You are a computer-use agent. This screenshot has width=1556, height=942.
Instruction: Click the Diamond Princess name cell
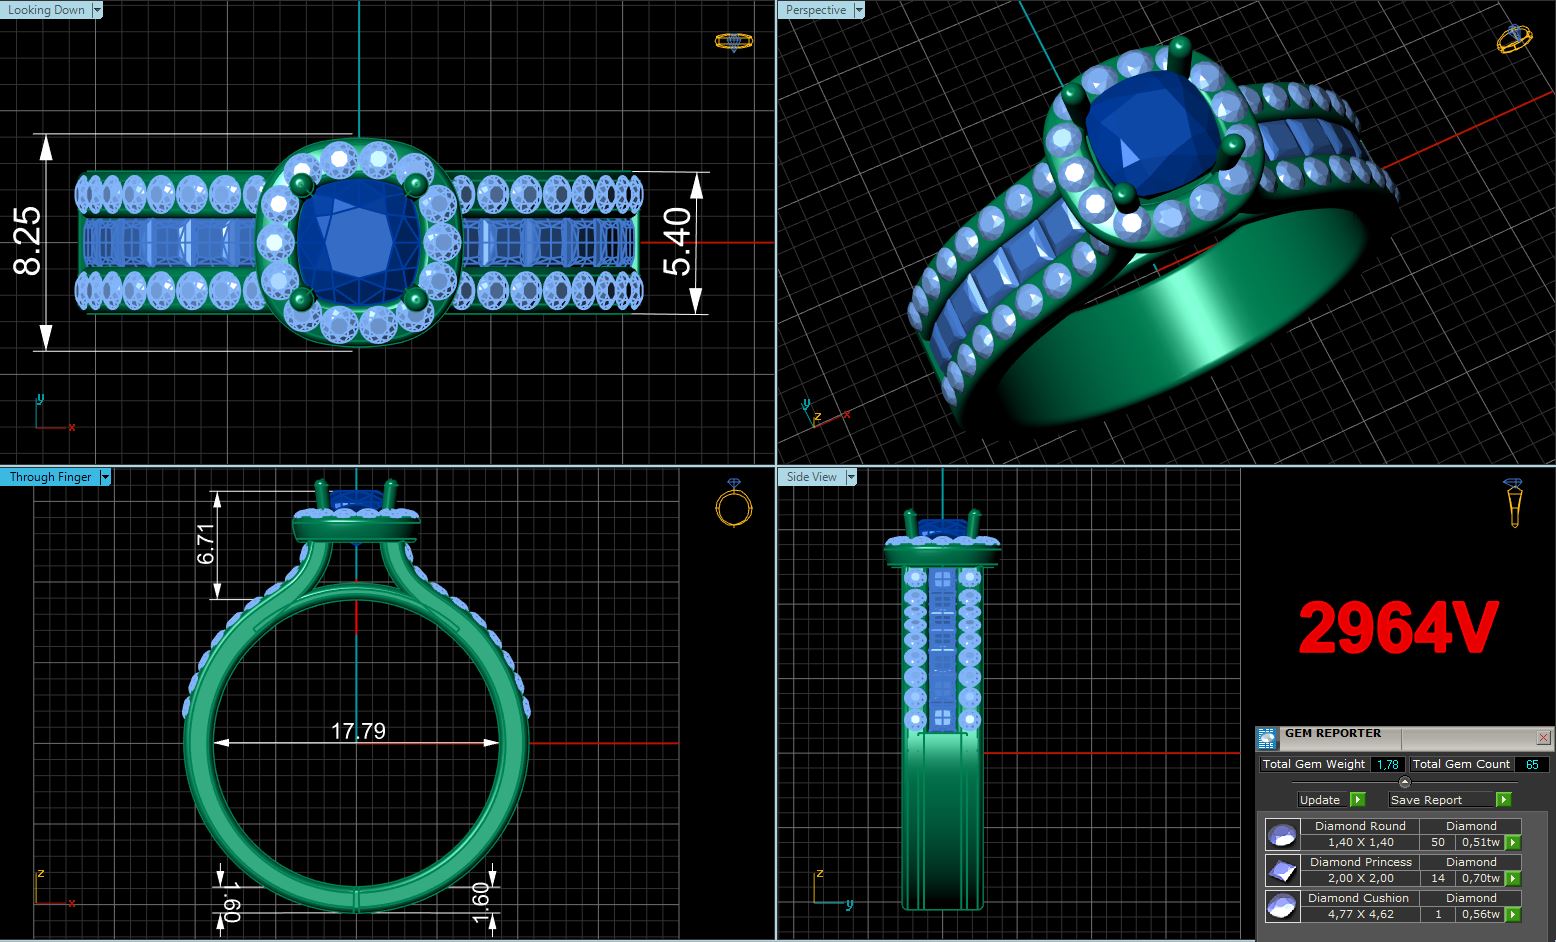(1360, 862)
